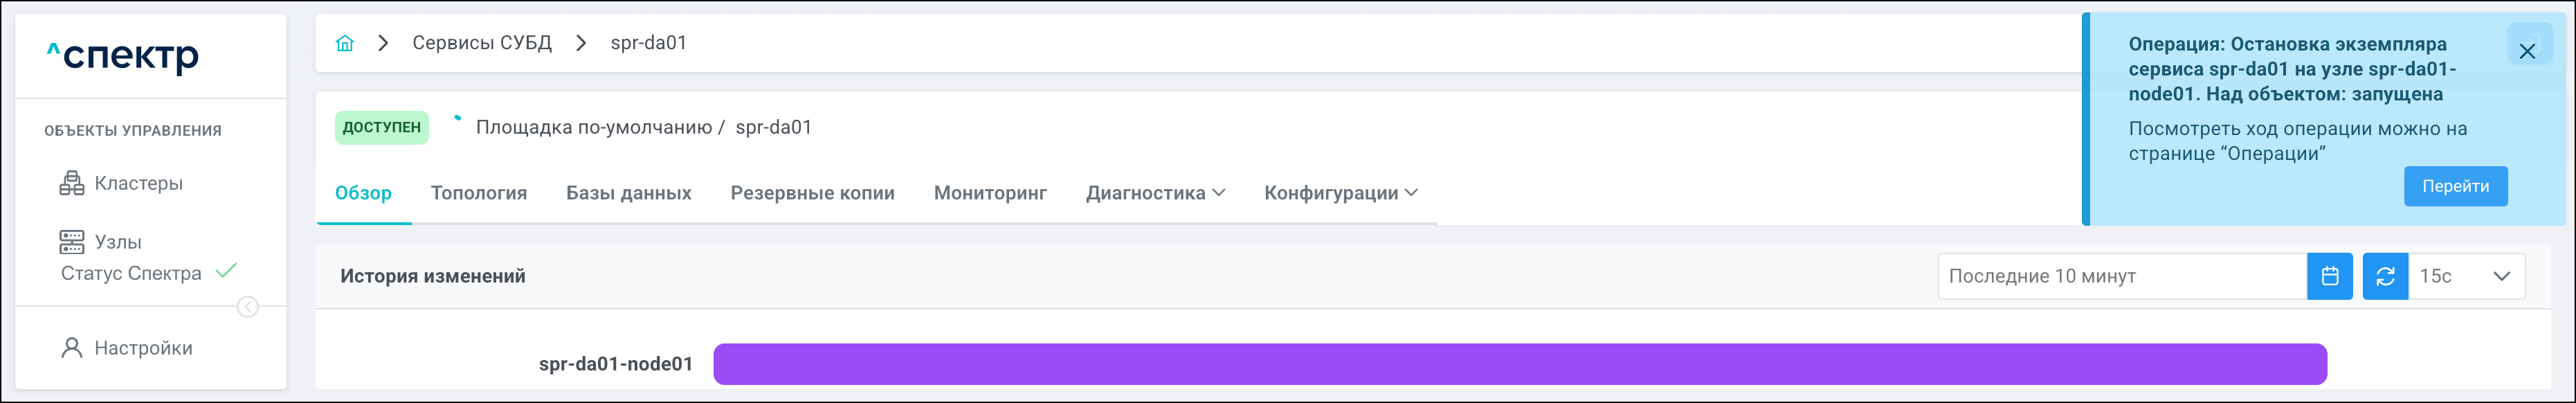The width and height of the screenshot is (2576, 403).
Task: Select the Резервные копии tab
Action: tap(812, 193)
